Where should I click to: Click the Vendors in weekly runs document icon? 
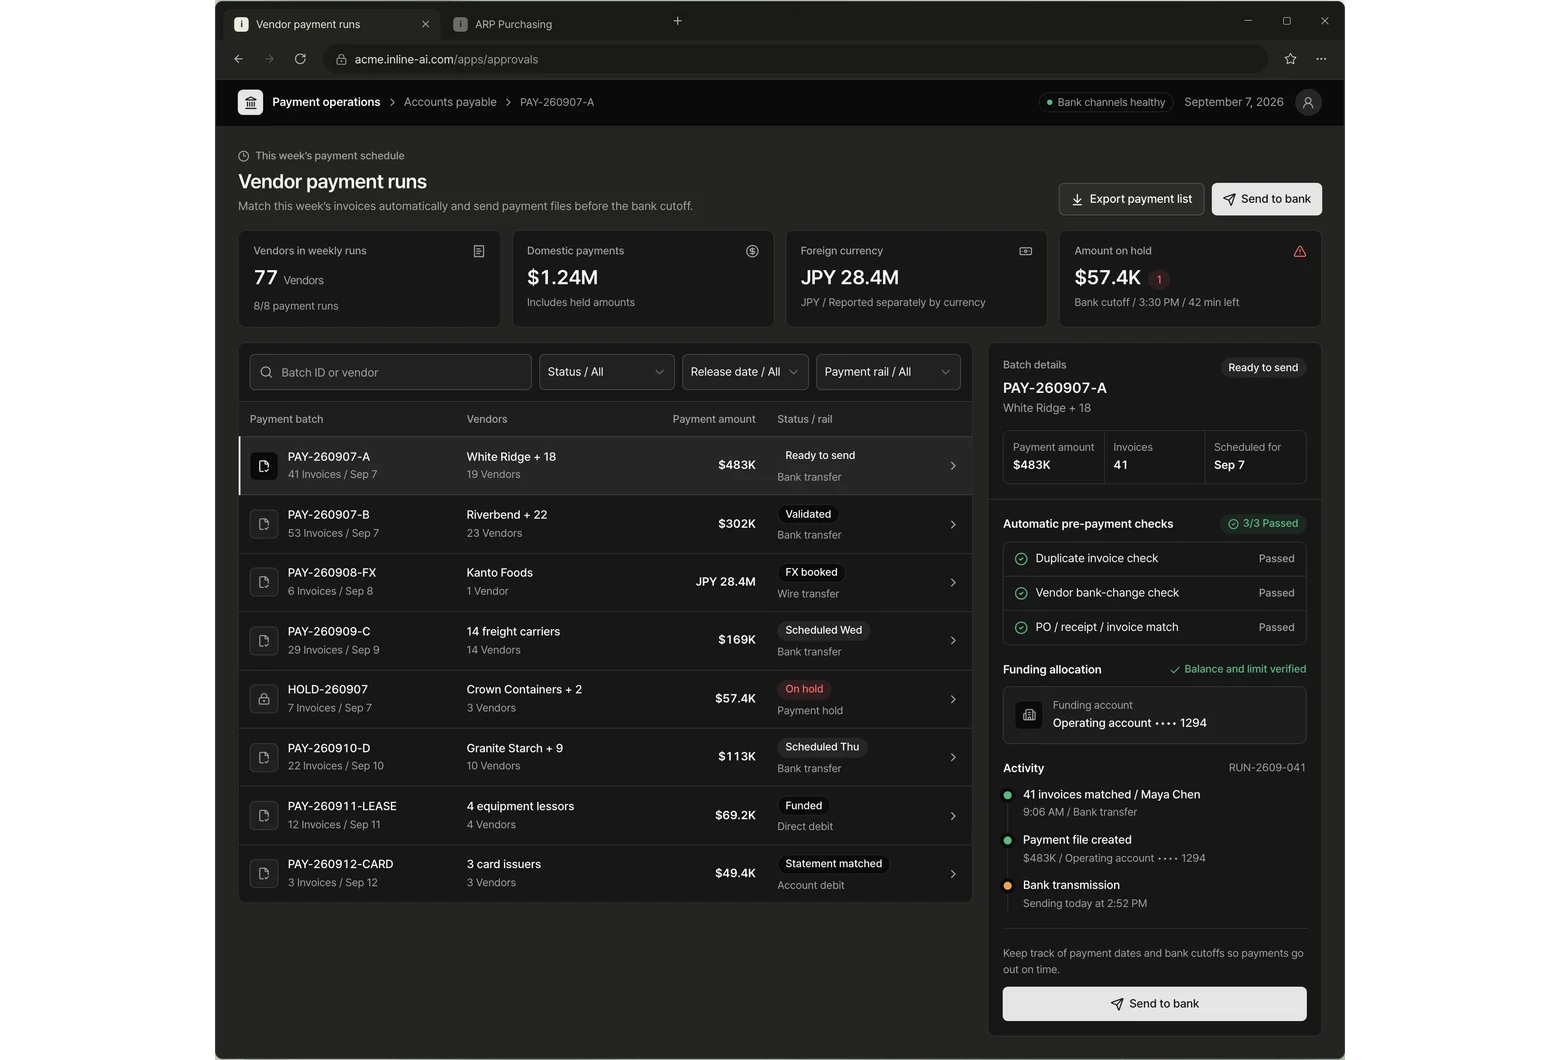479,251
